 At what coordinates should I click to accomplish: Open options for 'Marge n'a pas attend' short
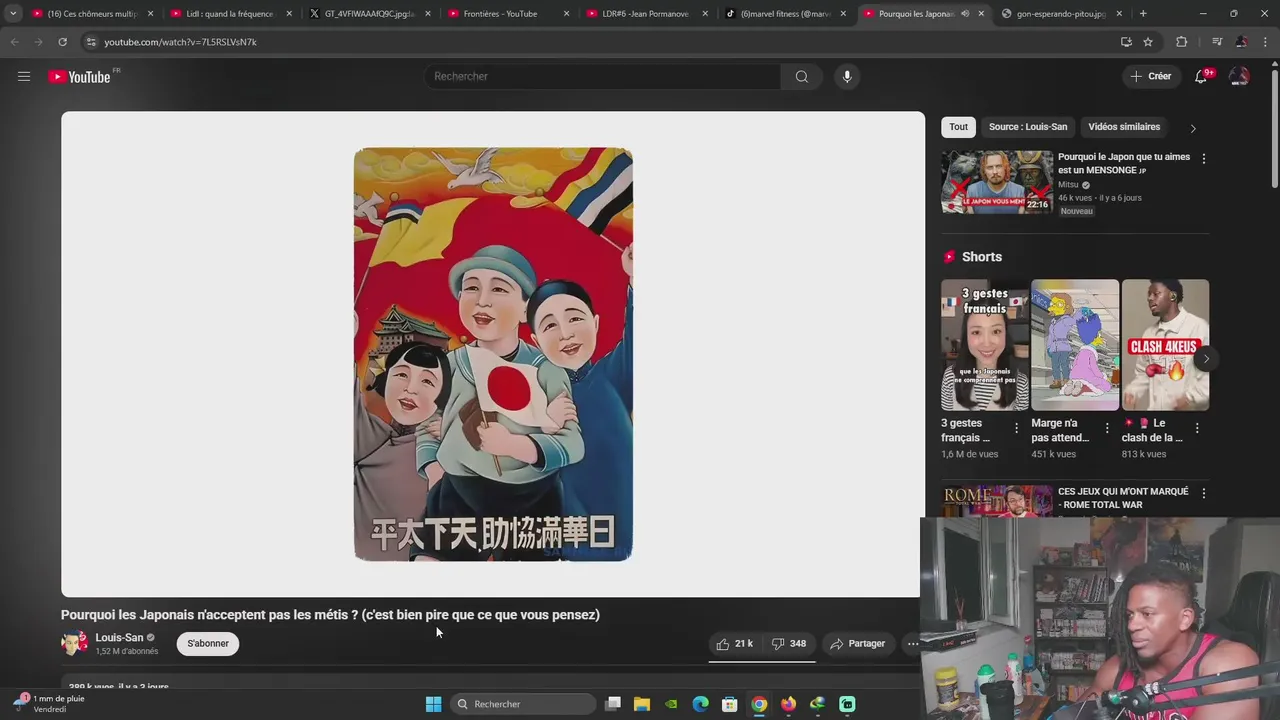coord(1106,428)
